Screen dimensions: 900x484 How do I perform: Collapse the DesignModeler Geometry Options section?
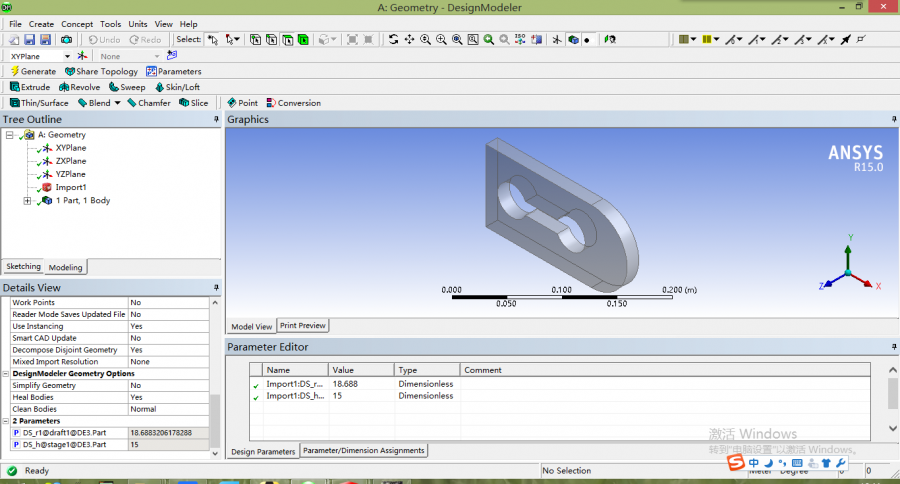[x=6, y=373]
